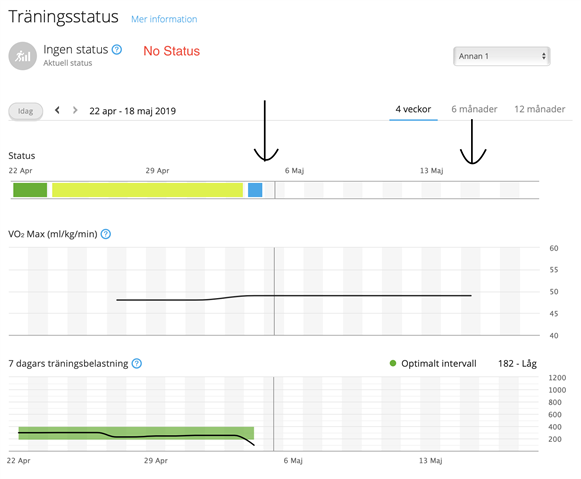Click the green Optimalt intervall legend dot
Viewport: 581px width, 479px height.
393,363
